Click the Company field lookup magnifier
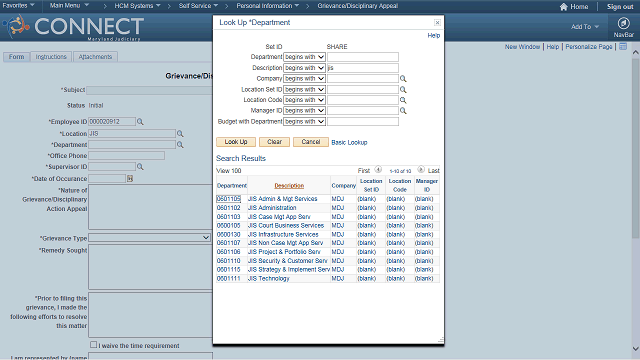The width and height of the screenshot is (640, 360). click(403, 79)
